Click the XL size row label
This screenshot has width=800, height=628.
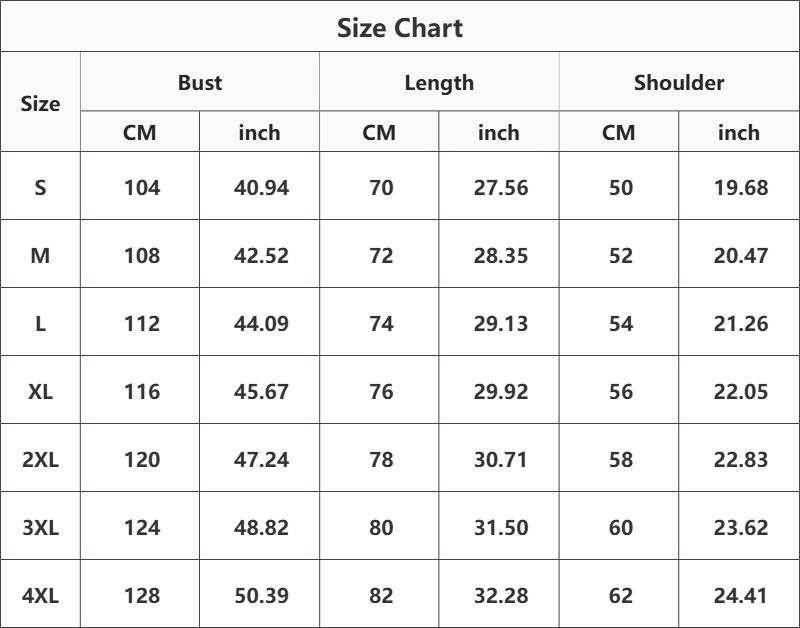(40, 391)
